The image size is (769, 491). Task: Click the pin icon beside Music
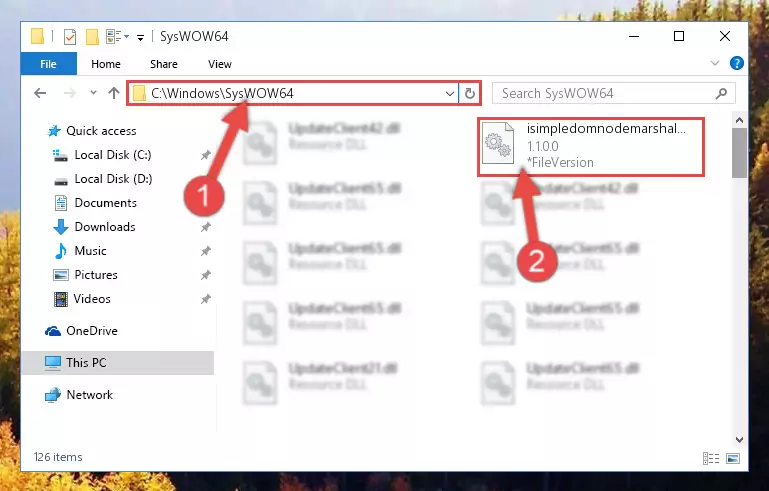click(x=205, y=252)
